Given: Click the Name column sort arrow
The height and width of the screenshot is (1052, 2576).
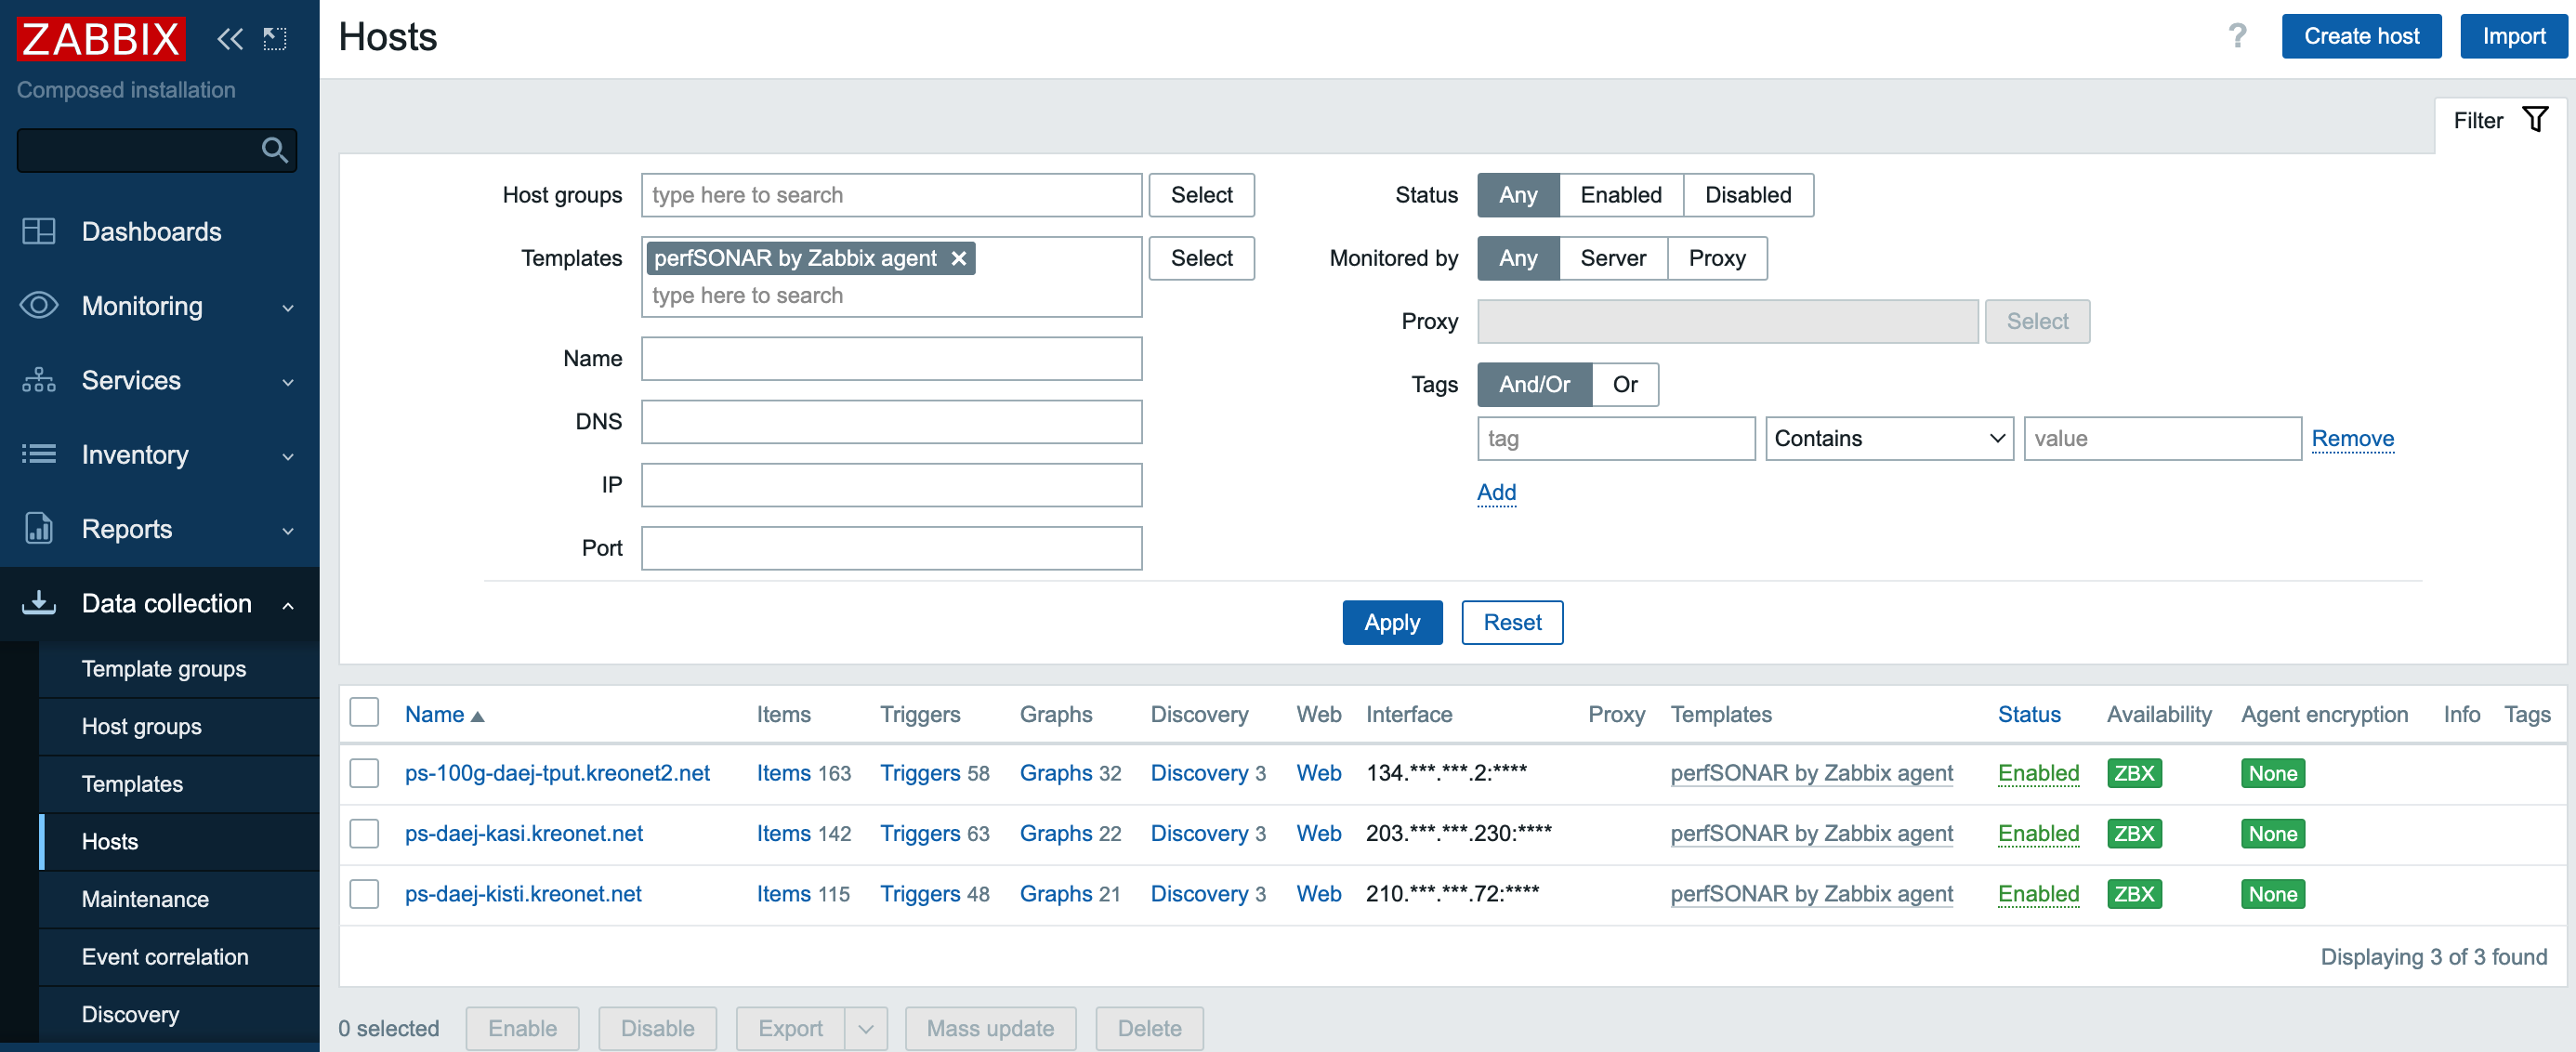Looking at the screenshot, I should click(478, 716).
